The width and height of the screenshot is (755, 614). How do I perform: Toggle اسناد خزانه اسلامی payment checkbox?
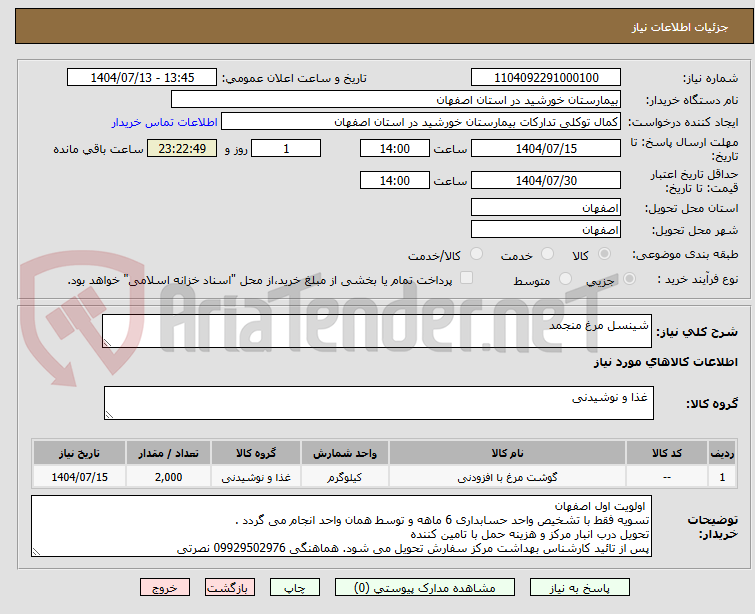tap(466, 278)
